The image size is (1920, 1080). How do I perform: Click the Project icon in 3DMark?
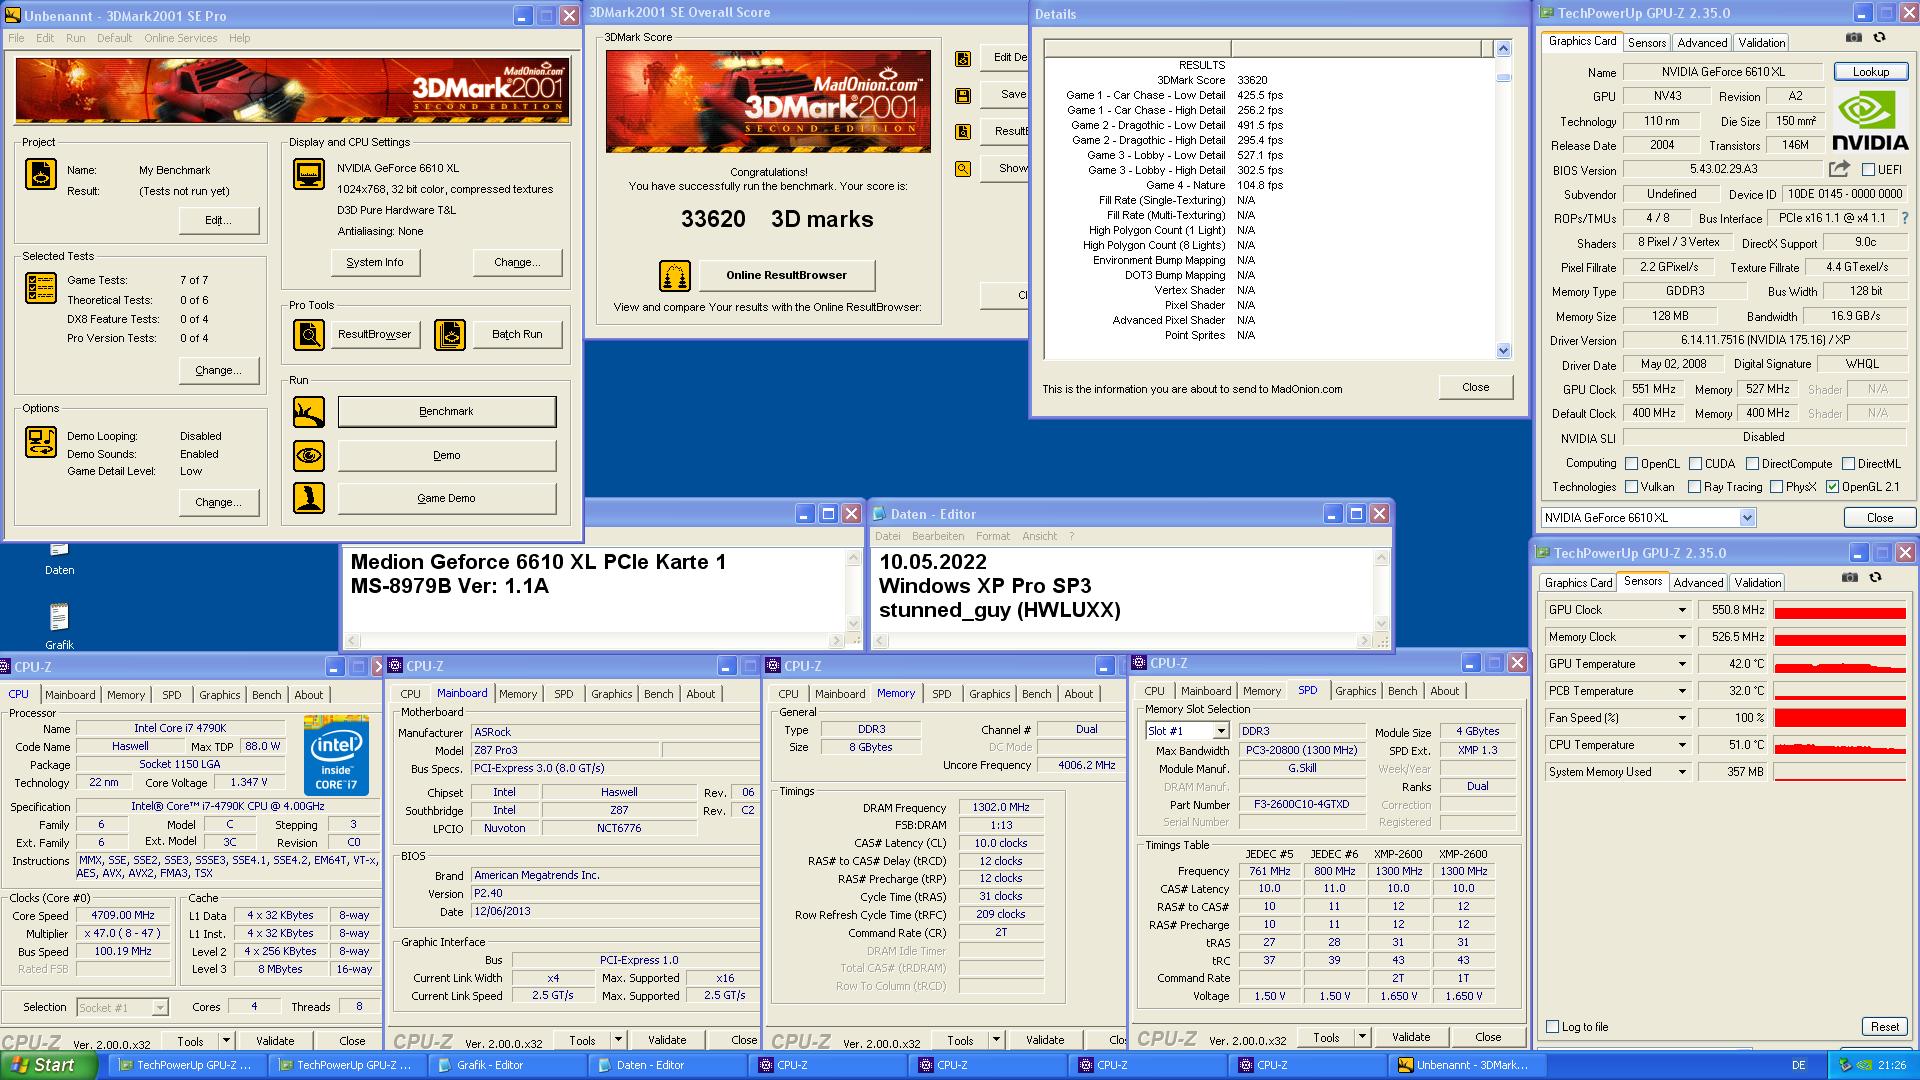41,174
